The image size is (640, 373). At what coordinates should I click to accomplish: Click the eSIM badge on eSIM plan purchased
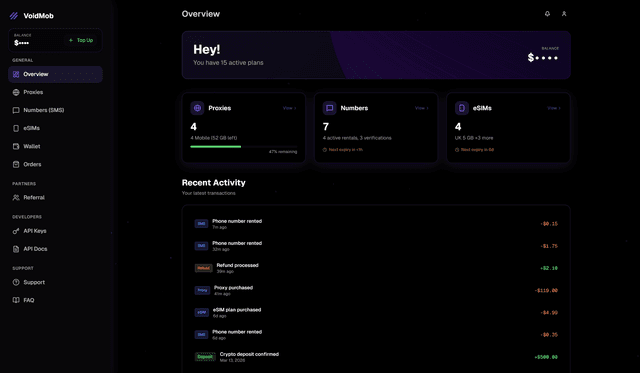[202, 313]
